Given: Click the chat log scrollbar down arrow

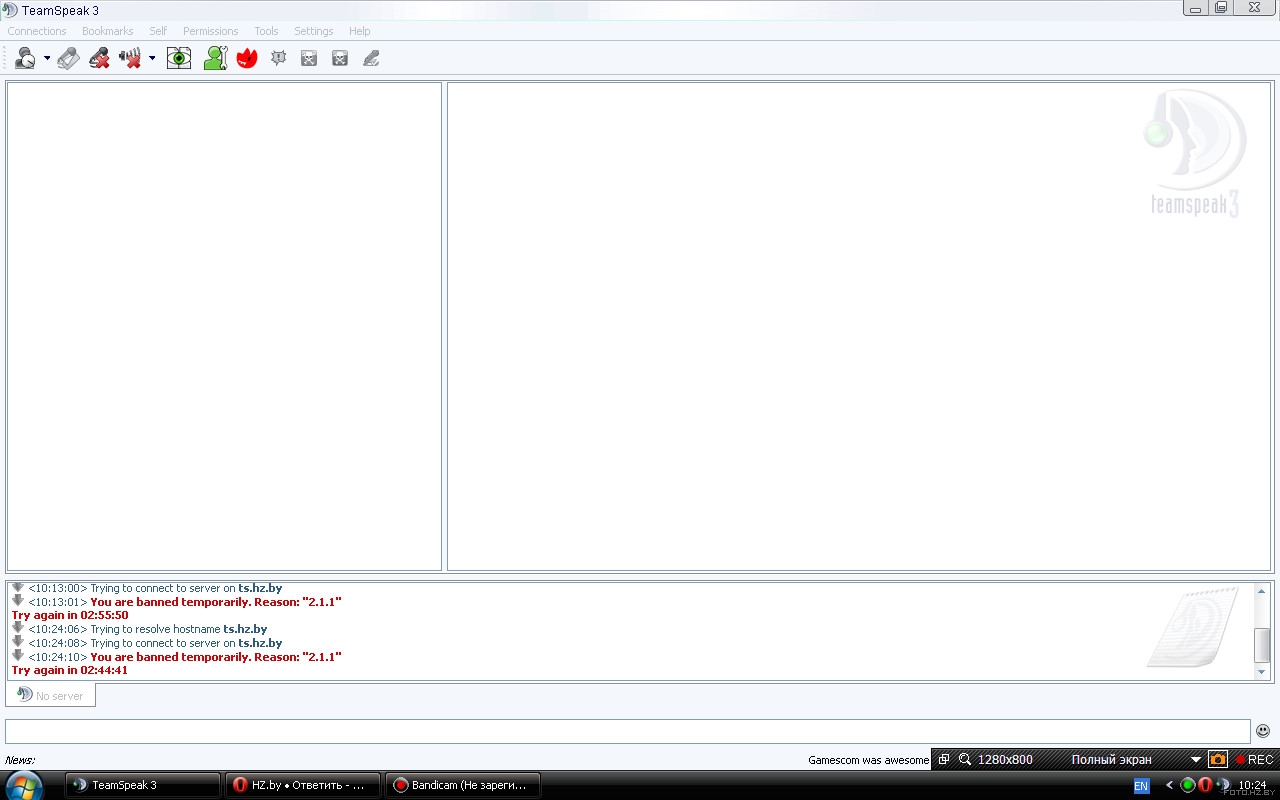Looking at the screenshot, I should pyautogui.click(x=1262, y=672).
